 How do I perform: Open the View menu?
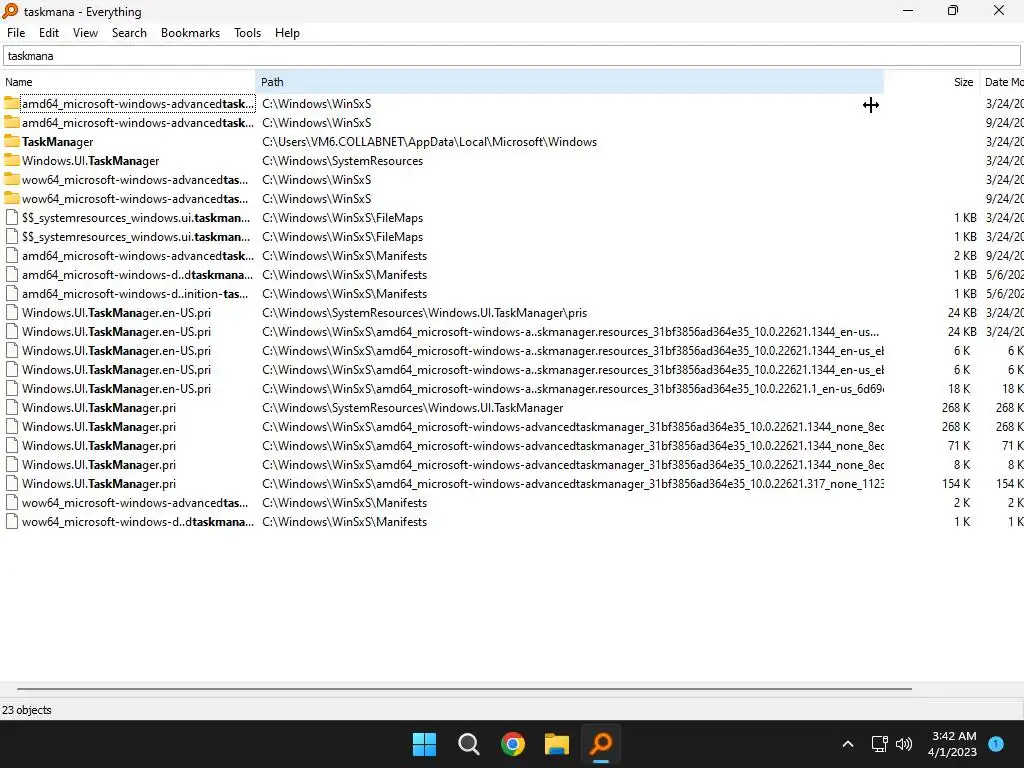[x=86, y=33]
